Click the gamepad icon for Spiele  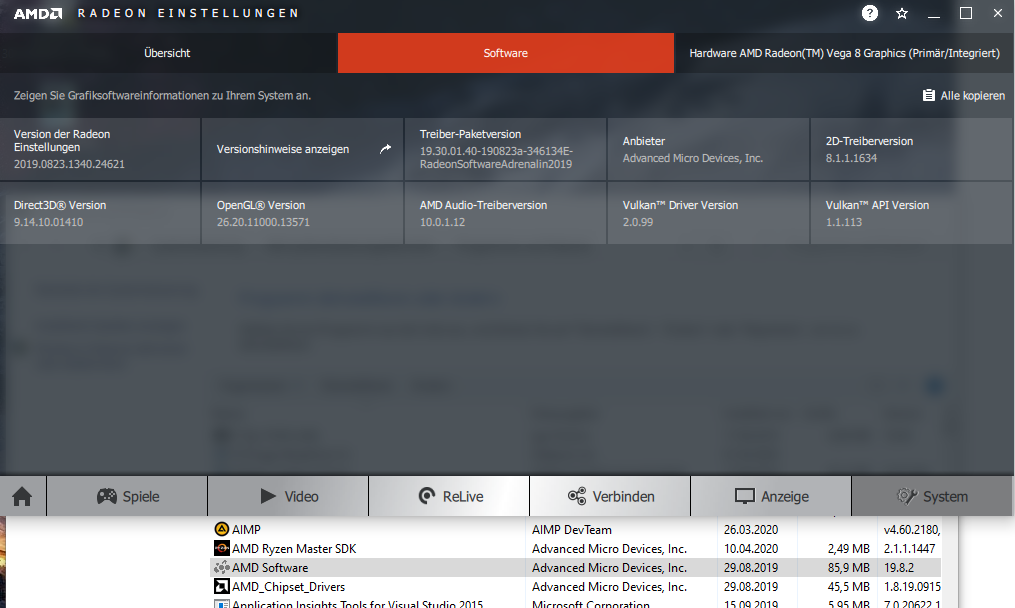coord(106,497)
